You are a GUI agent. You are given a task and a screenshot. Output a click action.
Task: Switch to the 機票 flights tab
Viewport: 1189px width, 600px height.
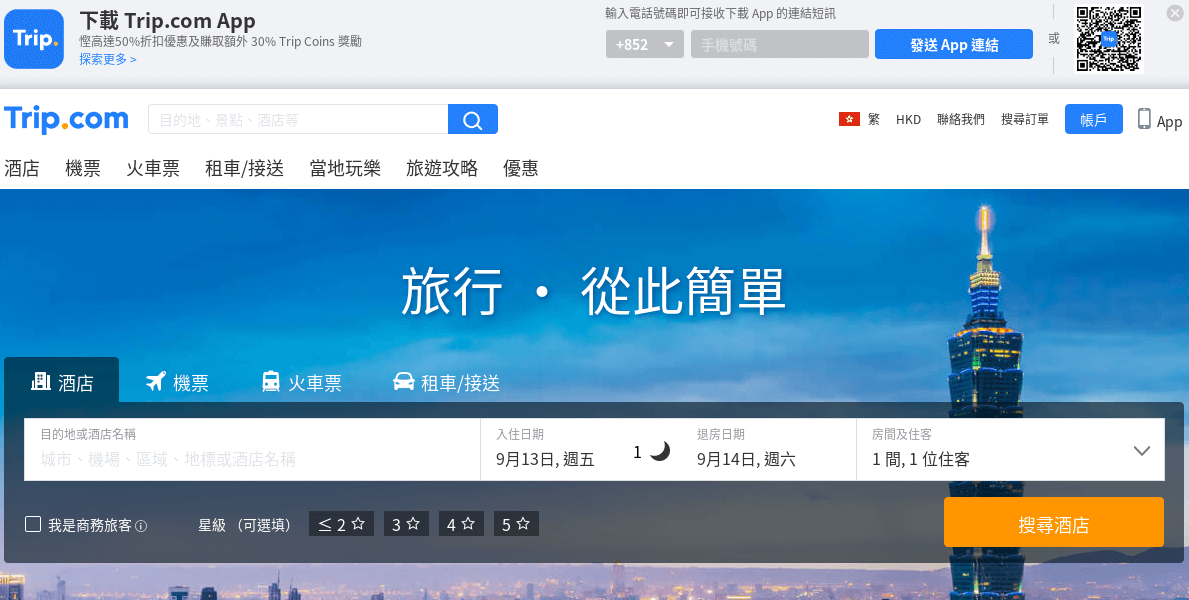pyautogui.click(x=177, y=382)
